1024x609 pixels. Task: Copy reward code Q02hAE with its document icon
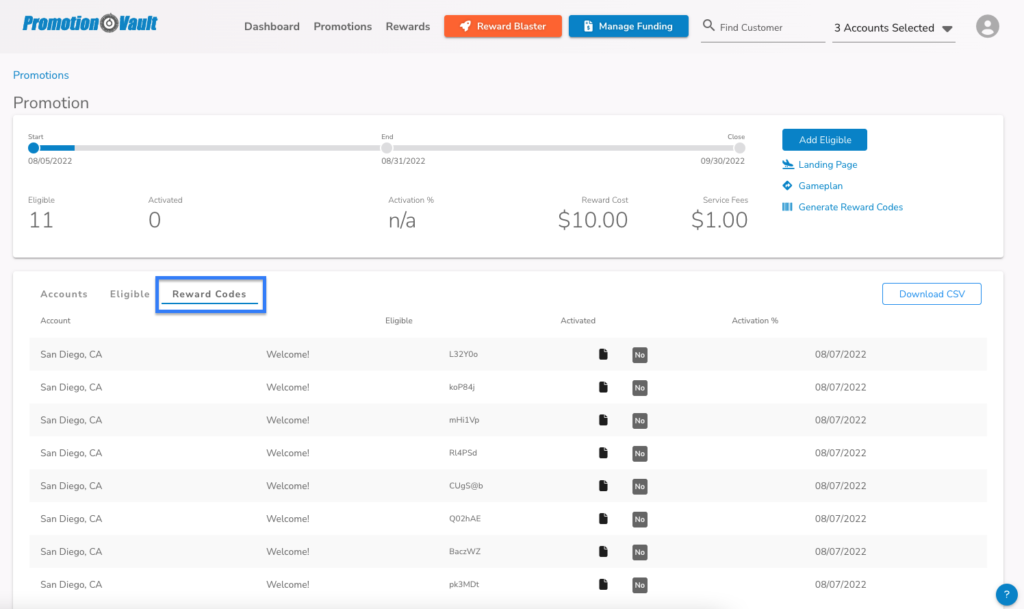click(x=603, y=518)
